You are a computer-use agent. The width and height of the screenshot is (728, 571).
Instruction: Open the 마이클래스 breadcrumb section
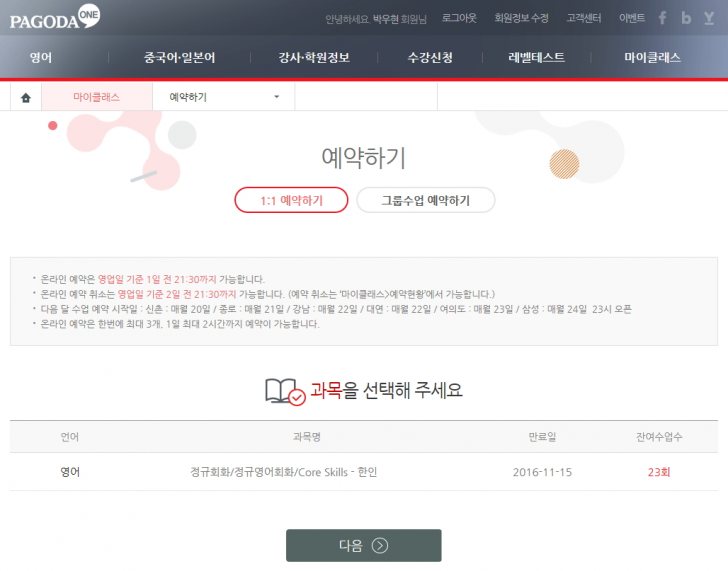(96, 97)
